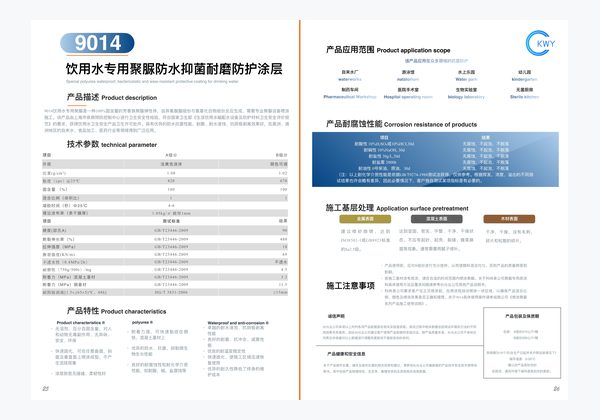Click the heading 产品特性 Product characteristics
600x420 pixels.
point(116,311)
